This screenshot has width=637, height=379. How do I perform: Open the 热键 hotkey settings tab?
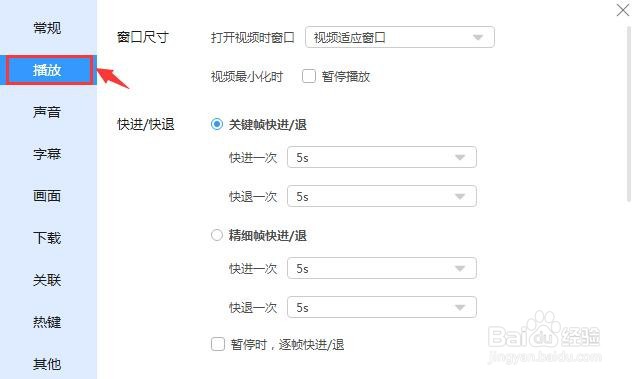(47, 322)
